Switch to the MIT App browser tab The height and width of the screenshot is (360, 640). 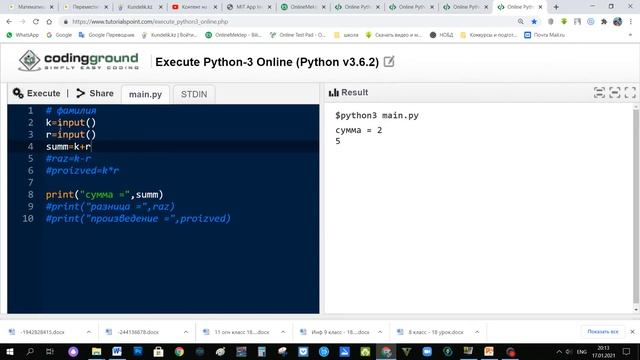pos(249,7)
